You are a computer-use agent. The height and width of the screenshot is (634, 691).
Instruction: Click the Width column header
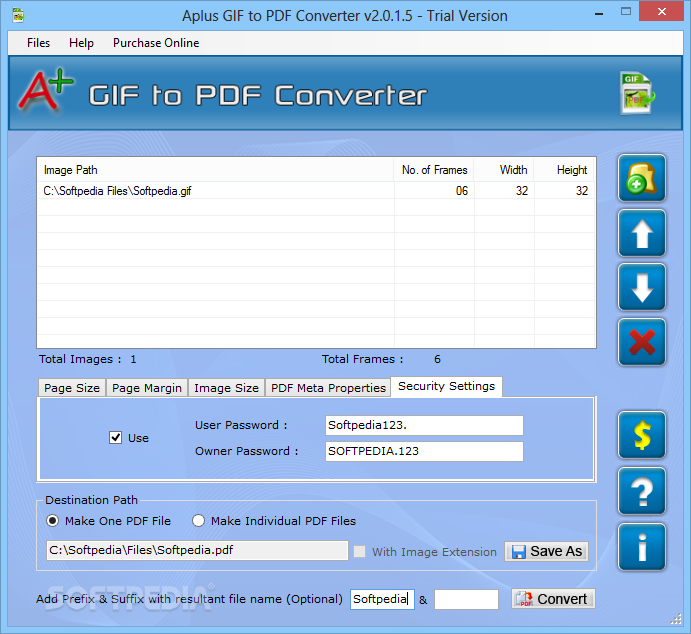point(504,170)
